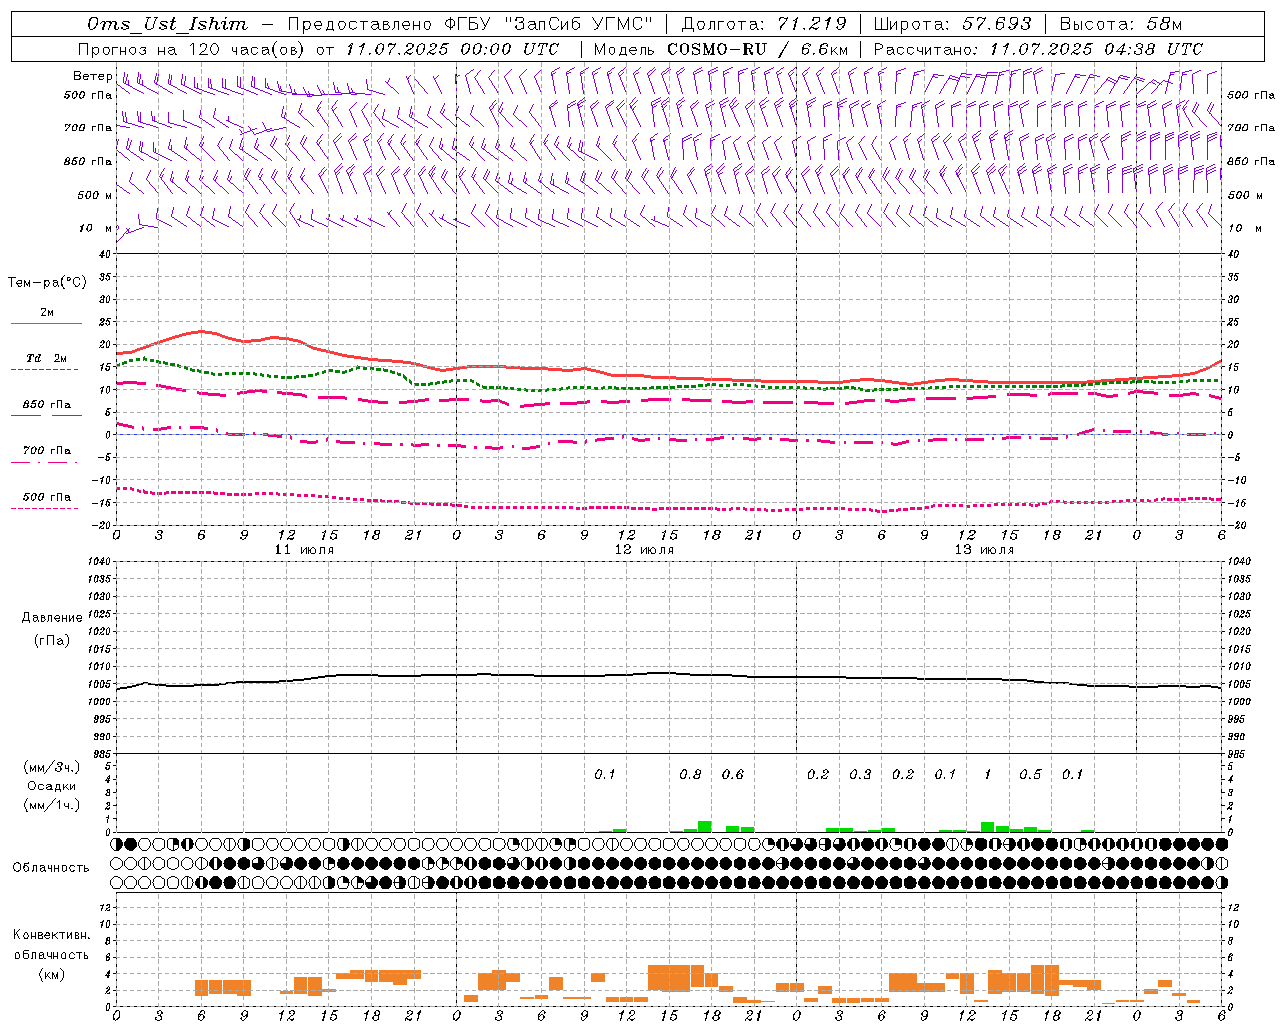Select the precipitation value '0.3'
Screen dimensions: 1280x1024
pyautogui.click(x=860, y=775)
